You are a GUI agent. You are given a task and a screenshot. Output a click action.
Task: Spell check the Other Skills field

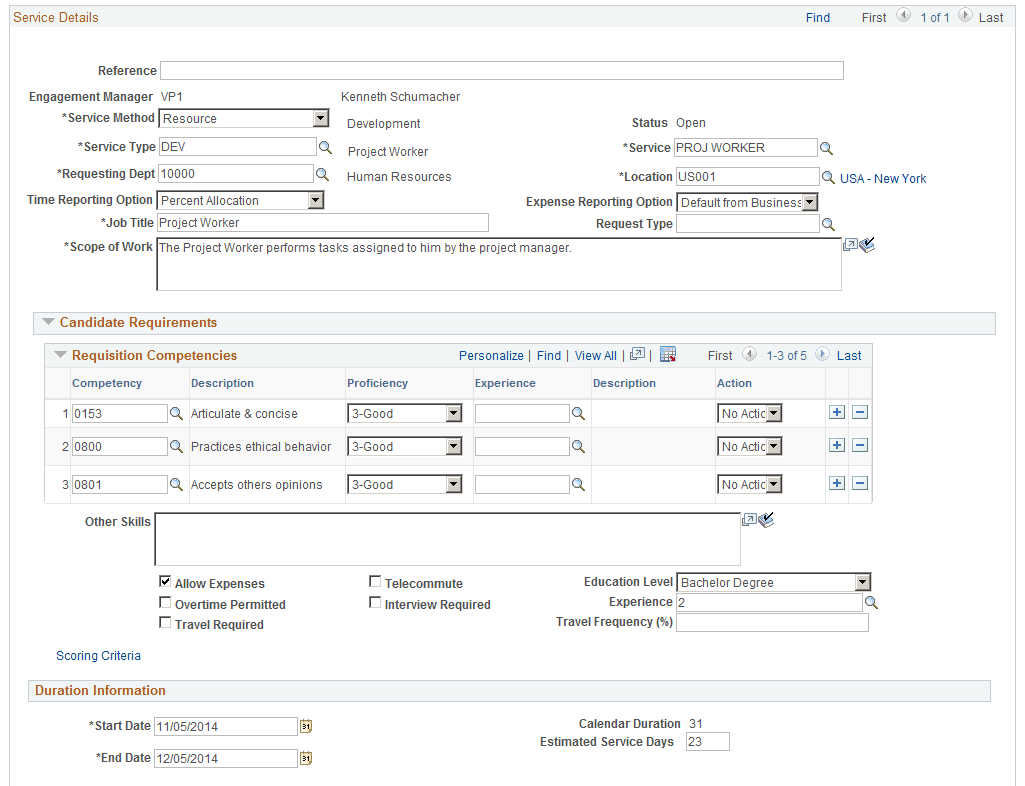coord(767,519)
